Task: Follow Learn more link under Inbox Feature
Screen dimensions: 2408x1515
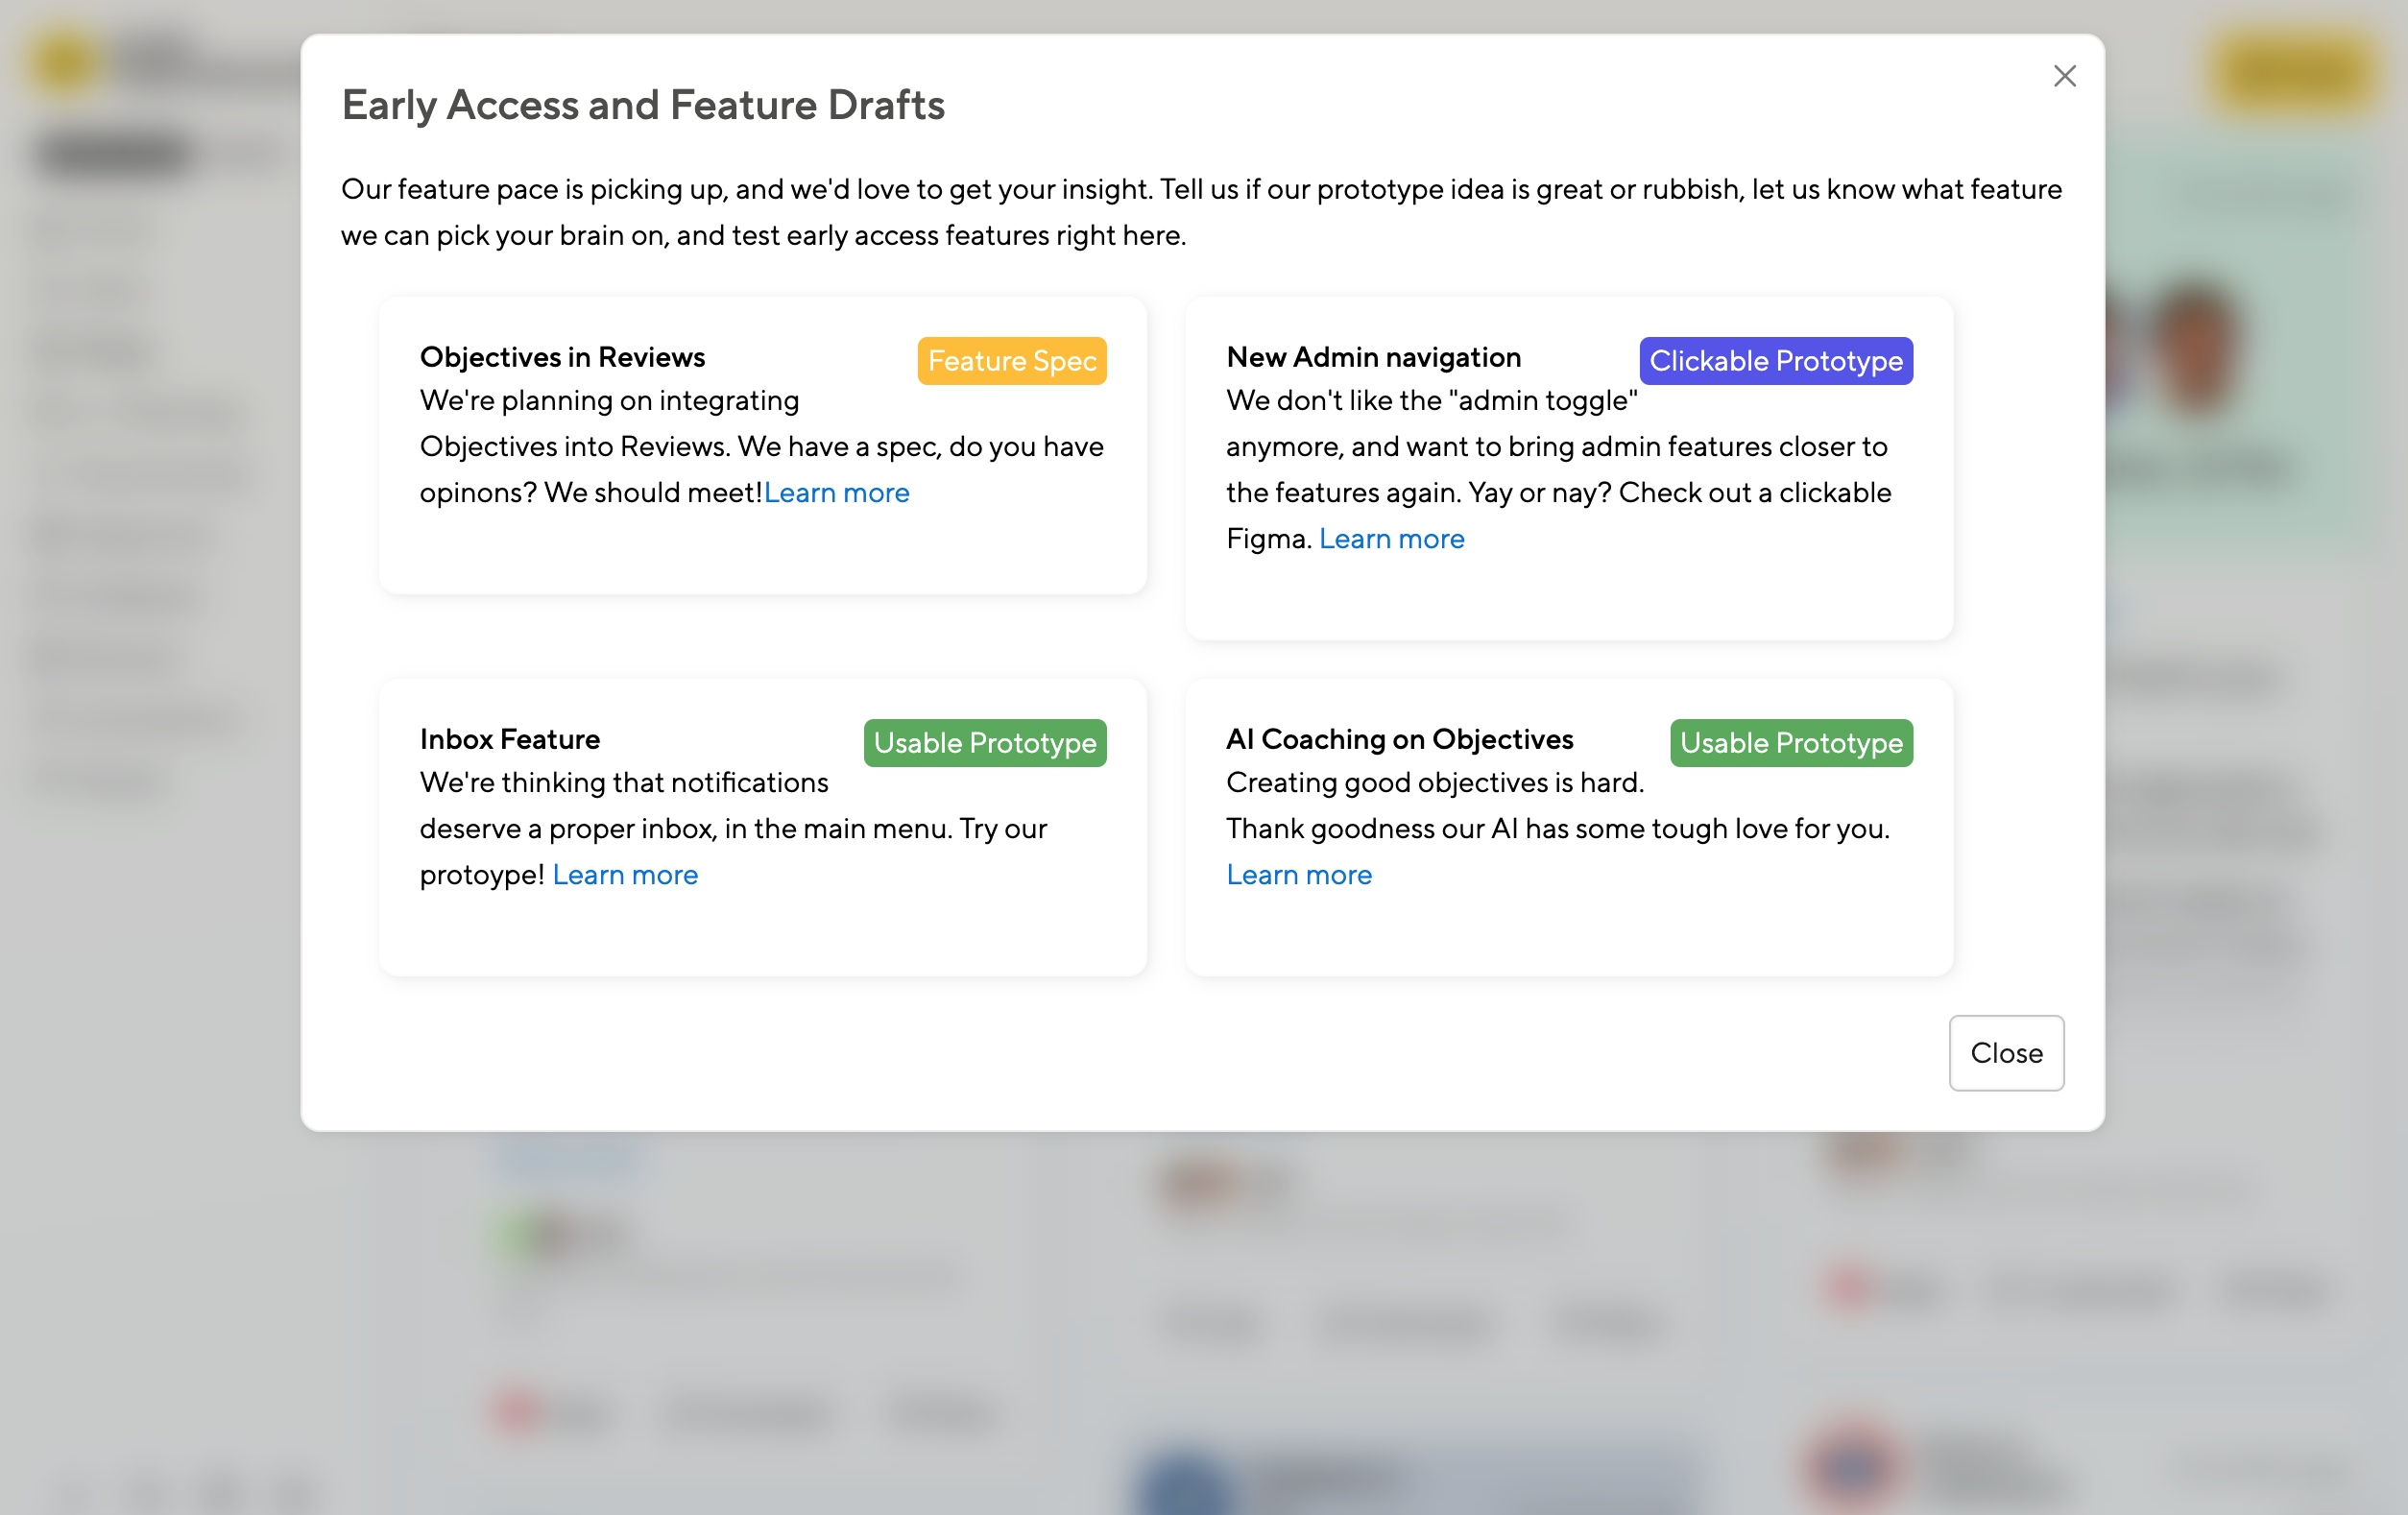Action: [625, 875]
